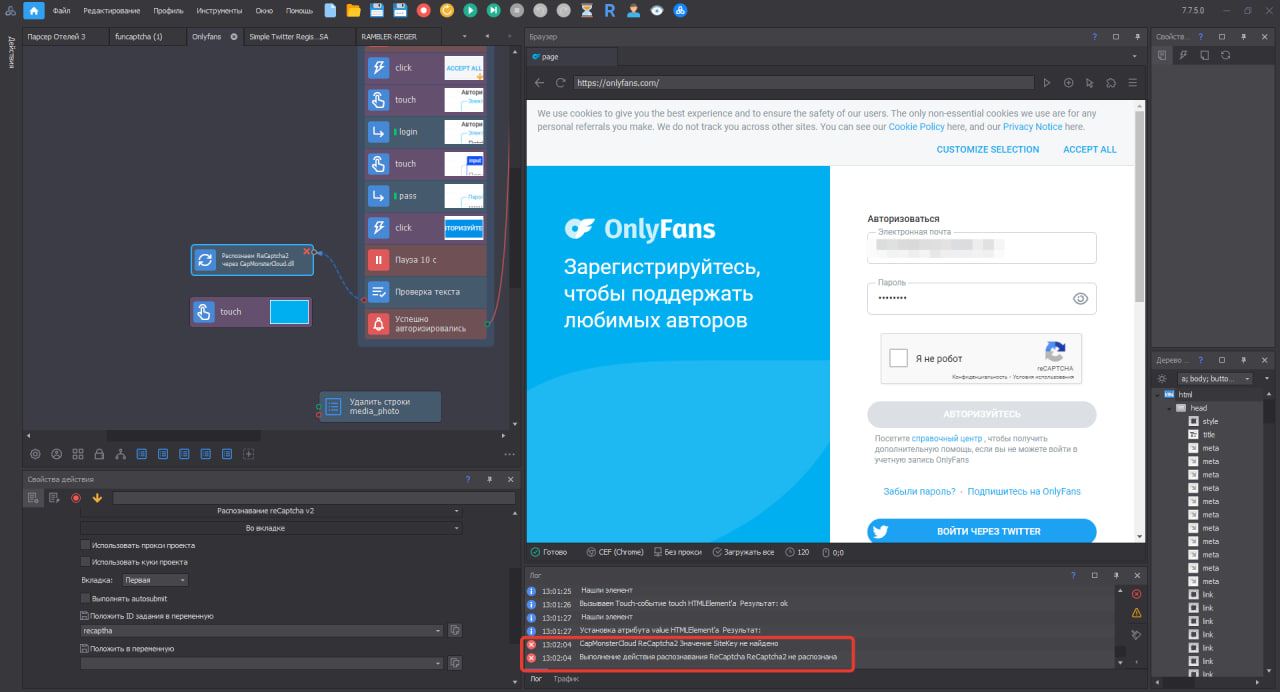Check the 'Я не робот' reCAPTCHA box

pos(898,358)
